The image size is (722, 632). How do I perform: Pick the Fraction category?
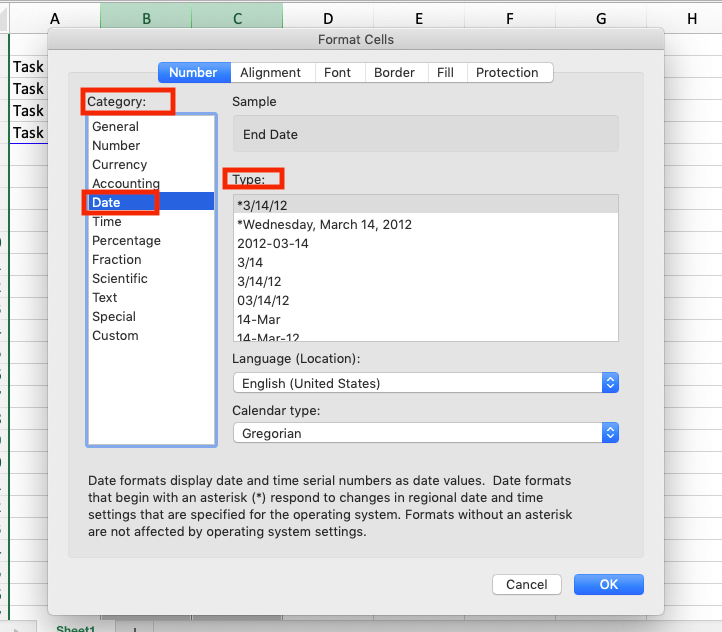pyautogui.click(x=151, y=259)
